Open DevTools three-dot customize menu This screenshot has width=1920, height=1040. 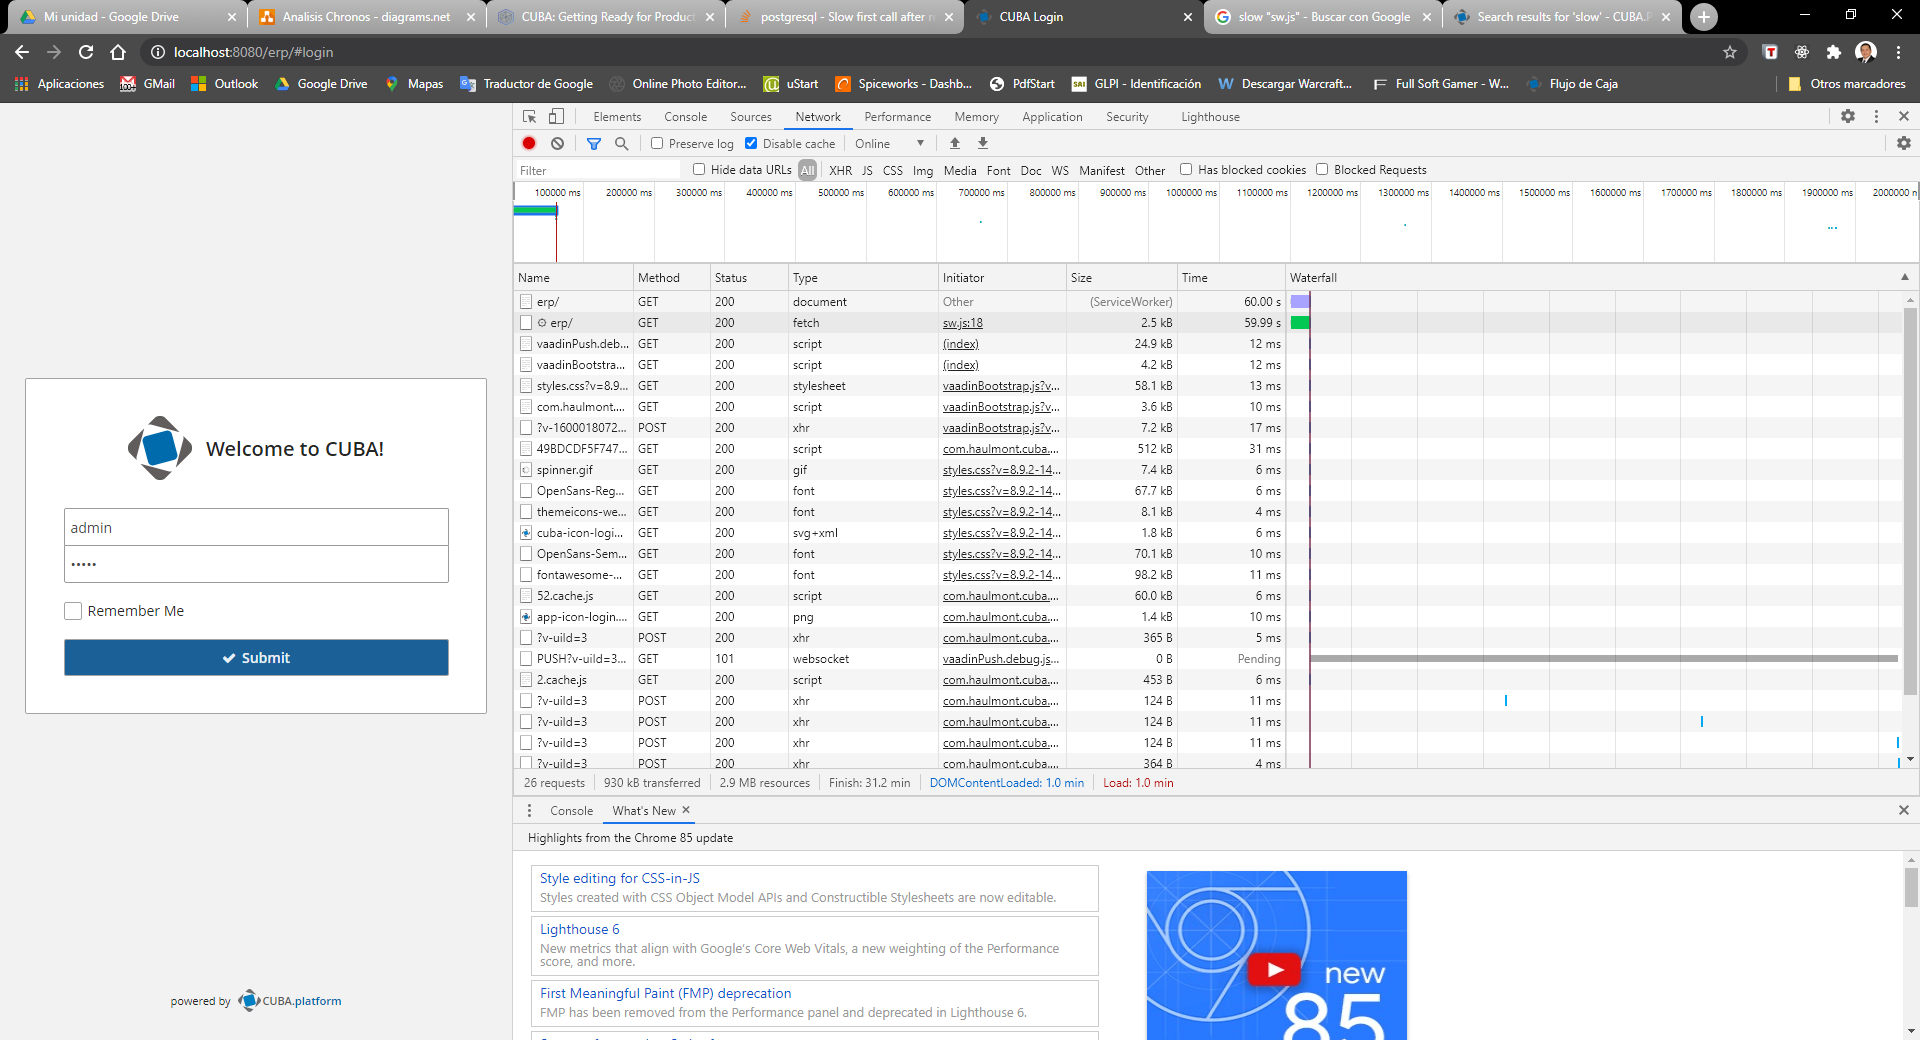pyautogui.click(x=1876, y=117)
